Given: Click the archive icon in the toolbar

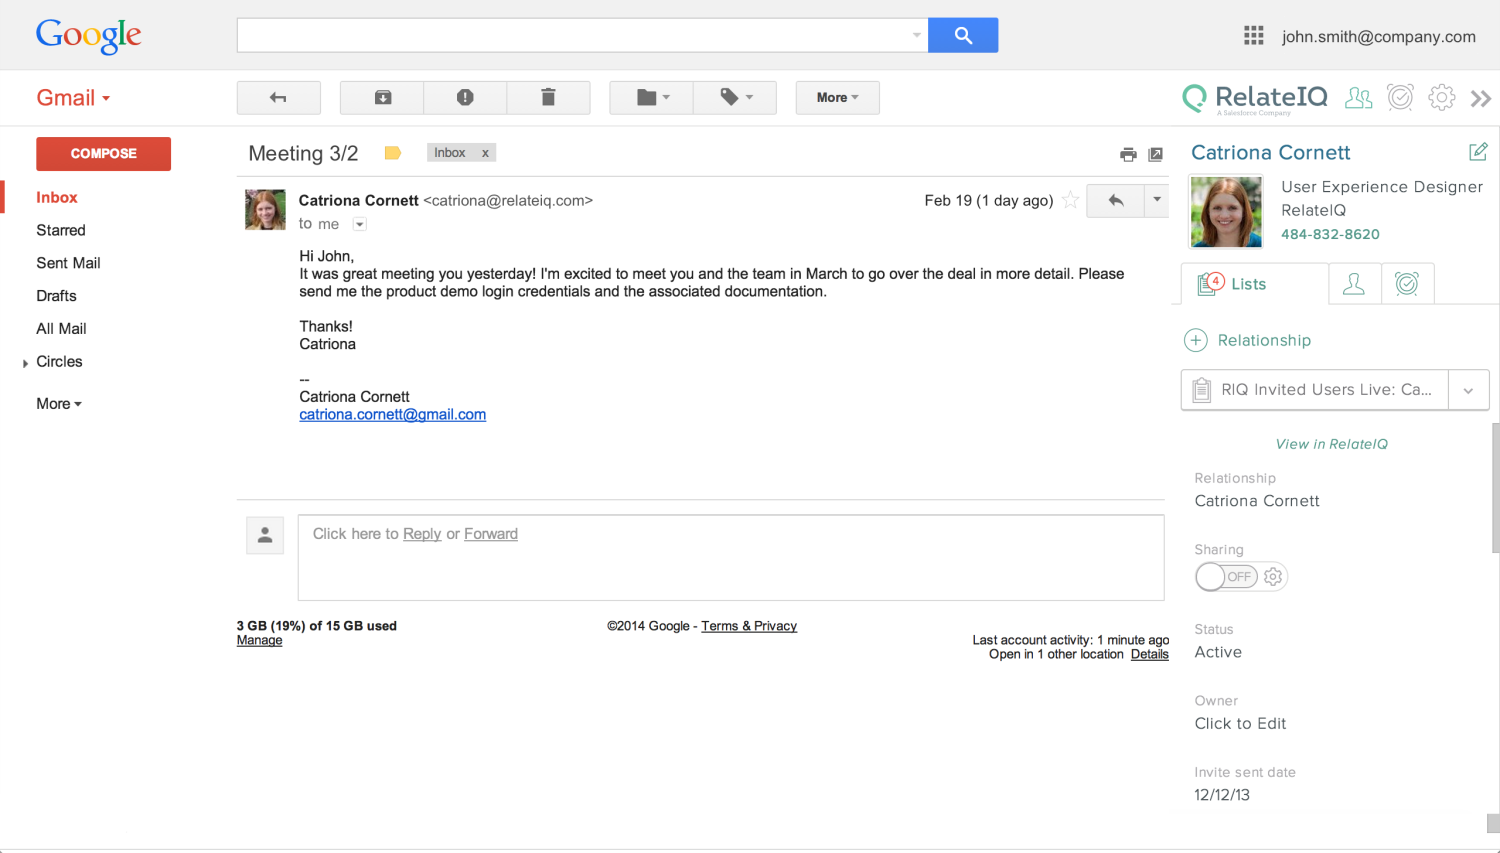Looking at the screenshot, I should pyautogui.click(x=382, y=97).
